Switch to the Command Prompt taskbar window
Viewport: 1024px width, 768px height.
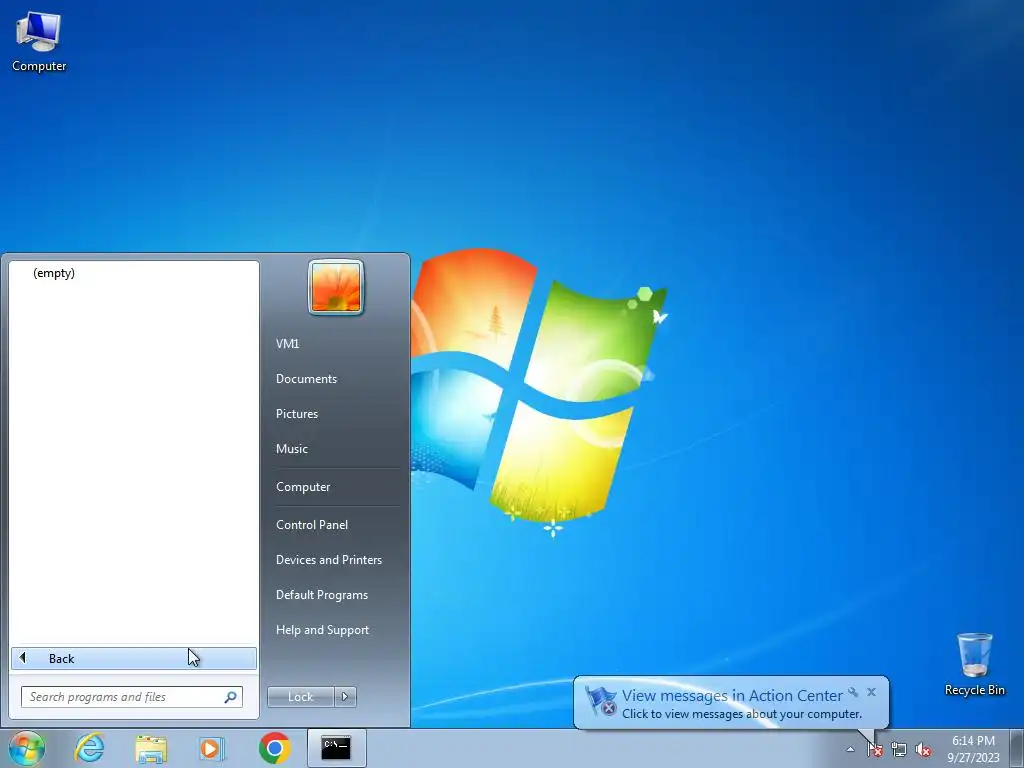(336, 748)
